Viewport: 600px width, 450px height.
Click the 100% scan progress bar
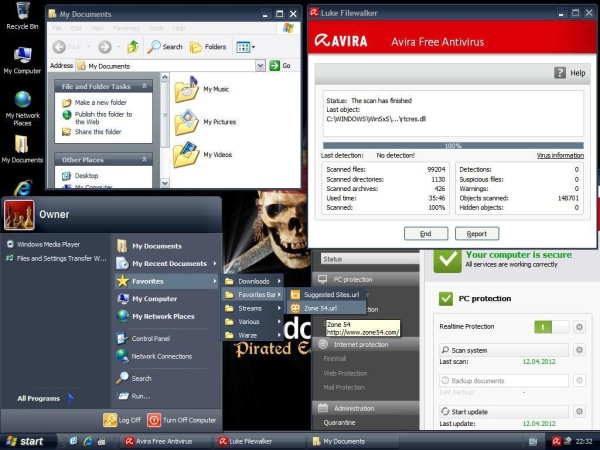tap(453, 146)
